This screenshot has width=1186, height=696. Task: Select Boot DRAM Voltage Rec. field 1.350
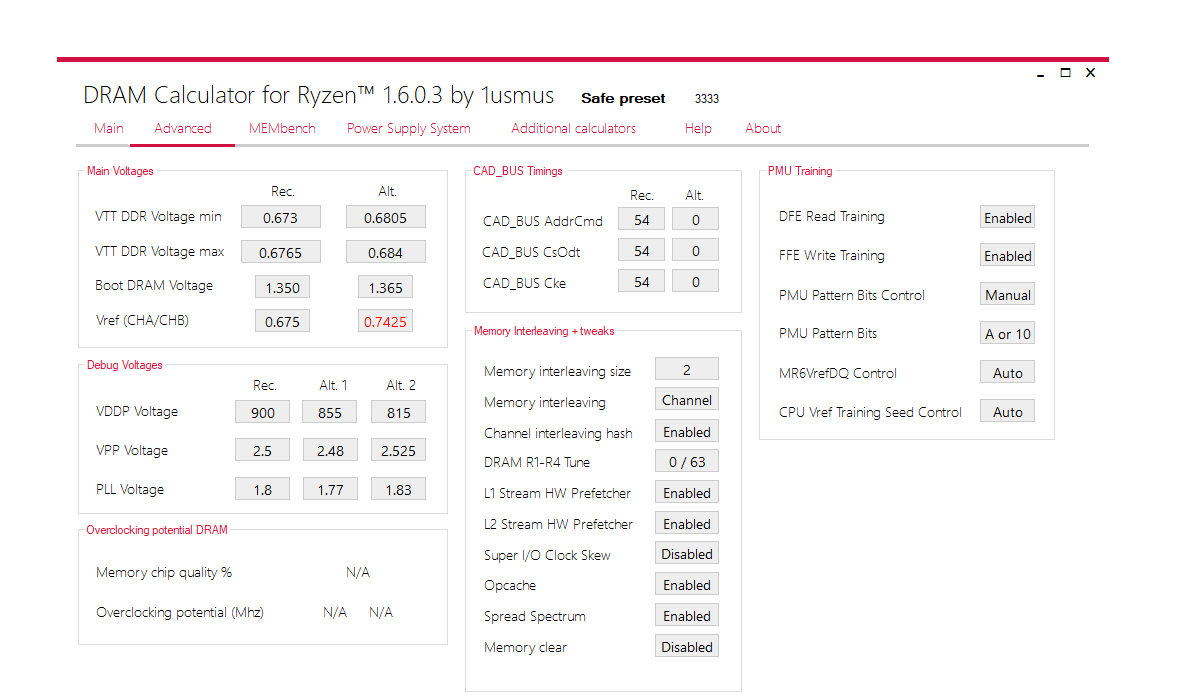282,287
